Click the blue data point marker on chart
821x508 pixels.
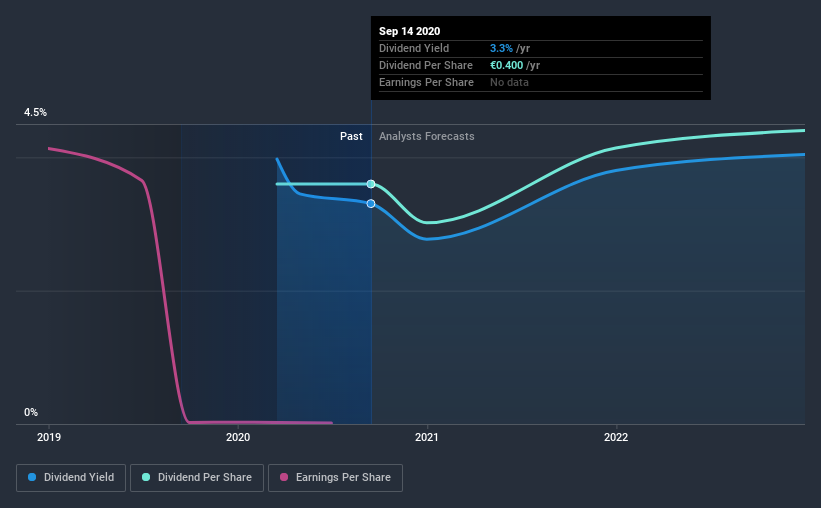[x=371, y=204]
